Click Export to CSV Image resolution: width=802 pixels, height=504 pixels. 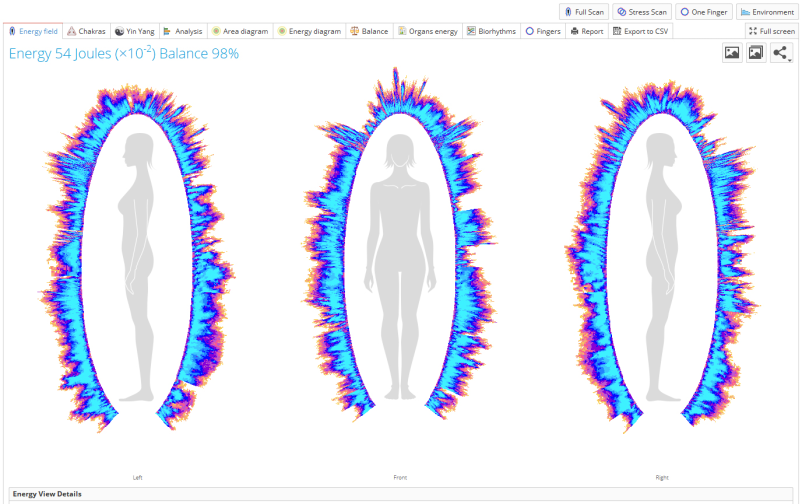pos(640,31)
